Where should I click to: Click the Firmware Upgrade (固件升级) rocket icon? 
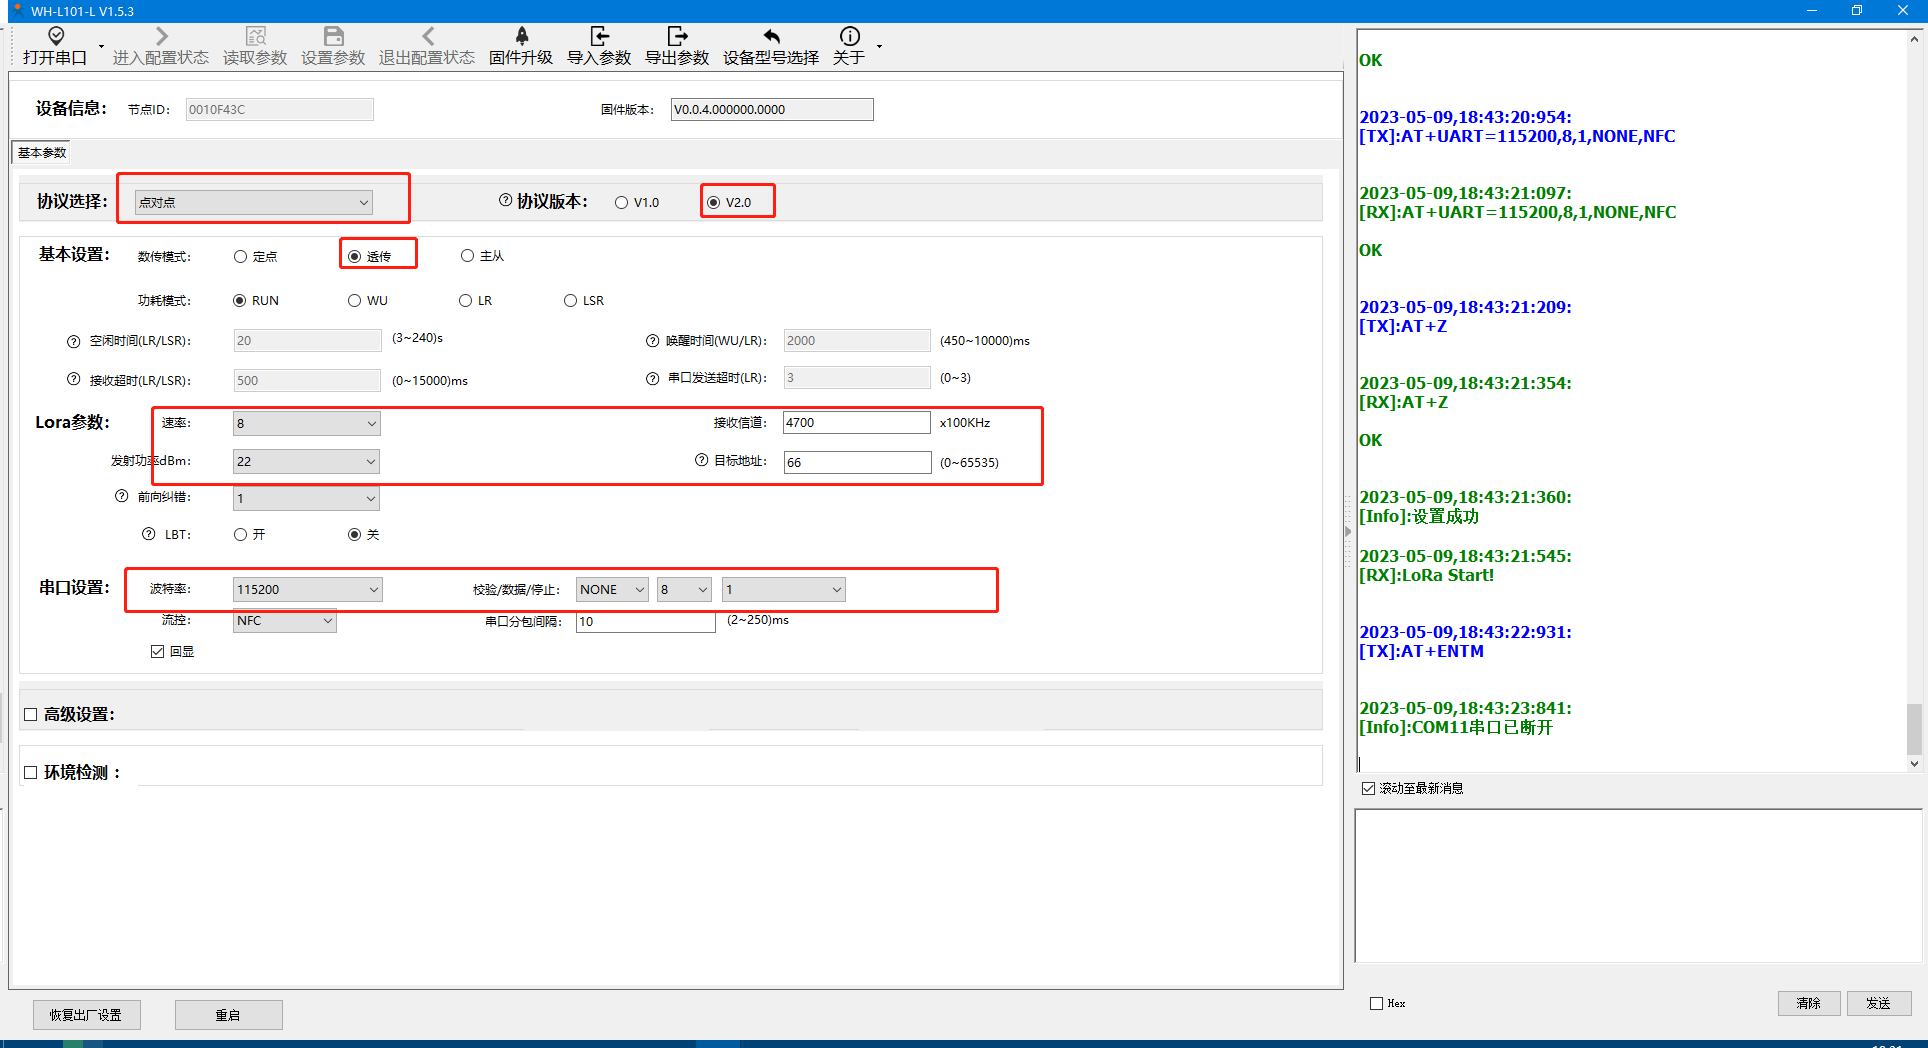point(521,37)
